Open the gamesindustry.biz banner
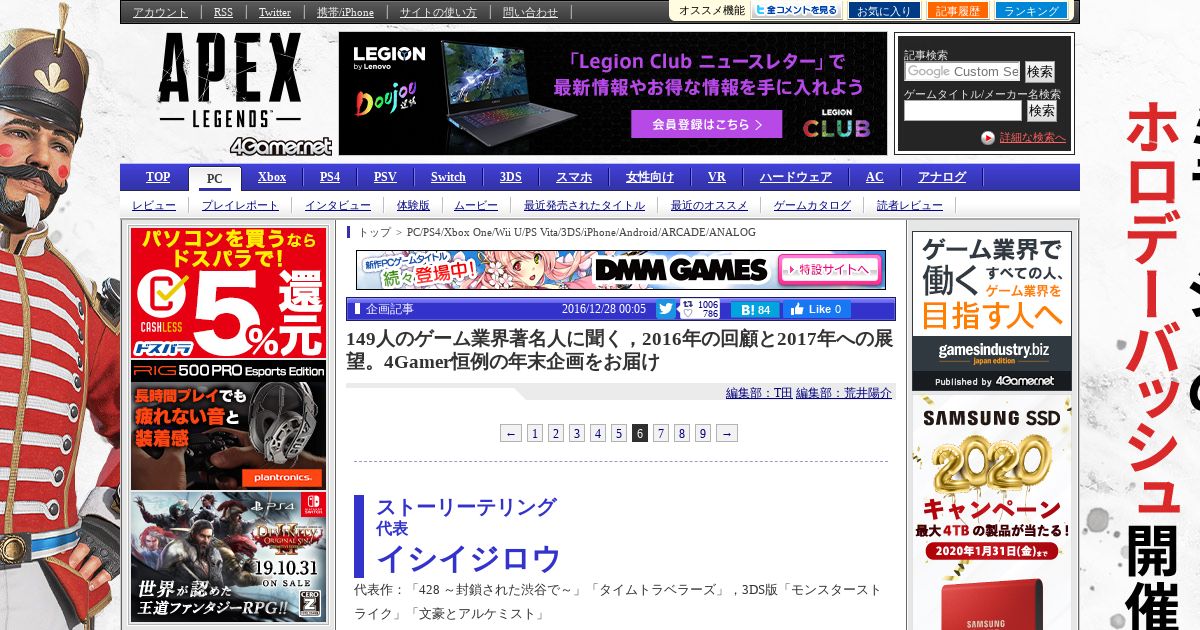Screen dimensions: 1200x630 point(992,311)
